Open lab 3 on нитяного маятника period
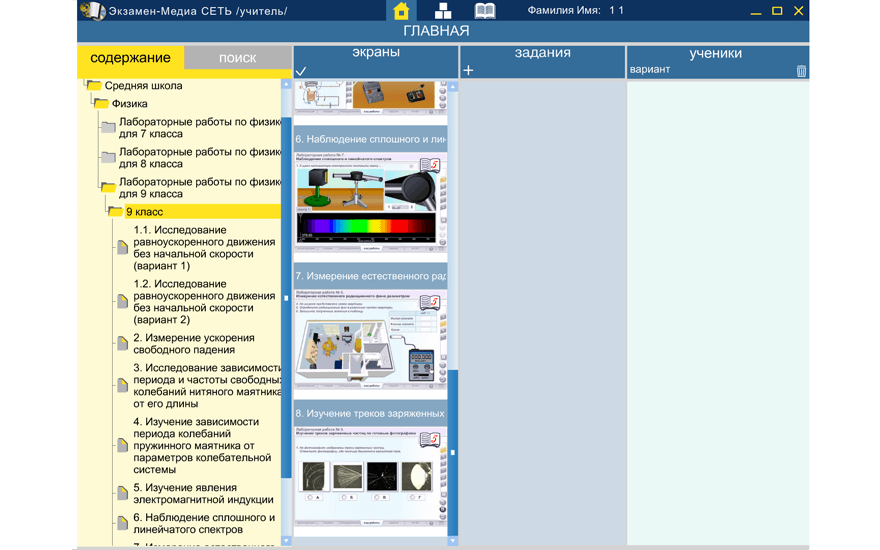Image resolution: width=880 pixels, height=550 pixels. [x=207, y=386]
